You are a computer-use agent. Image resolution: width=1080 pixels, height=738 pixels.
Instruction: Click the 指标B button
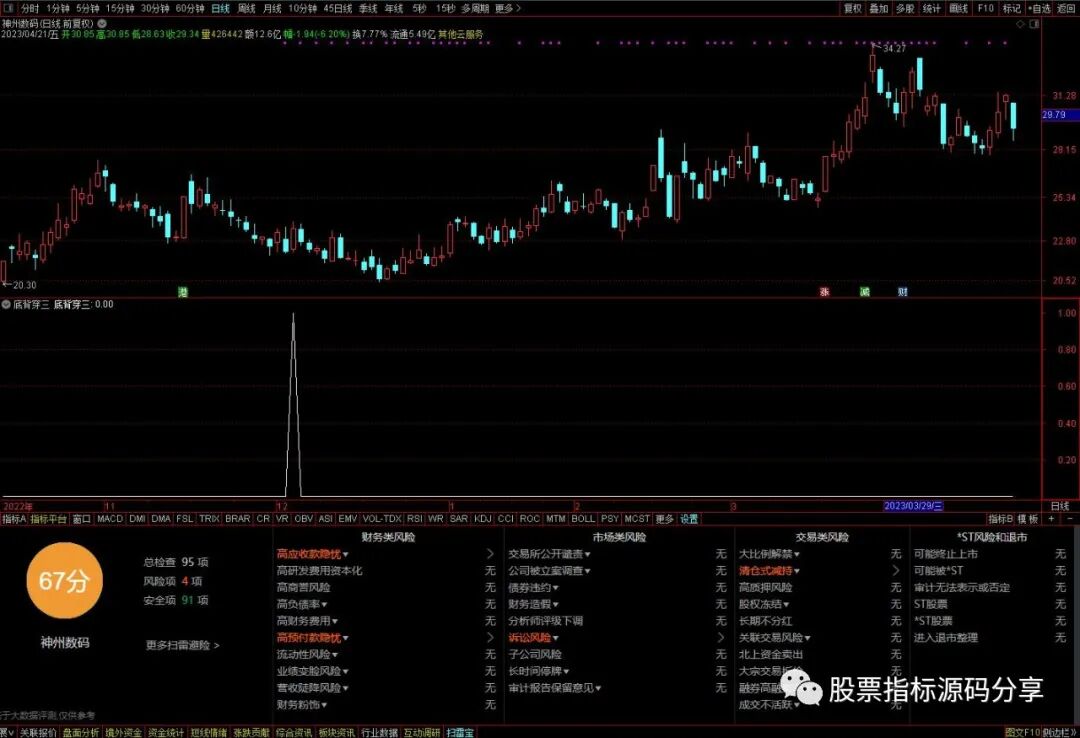click(x=1001, y=518)
